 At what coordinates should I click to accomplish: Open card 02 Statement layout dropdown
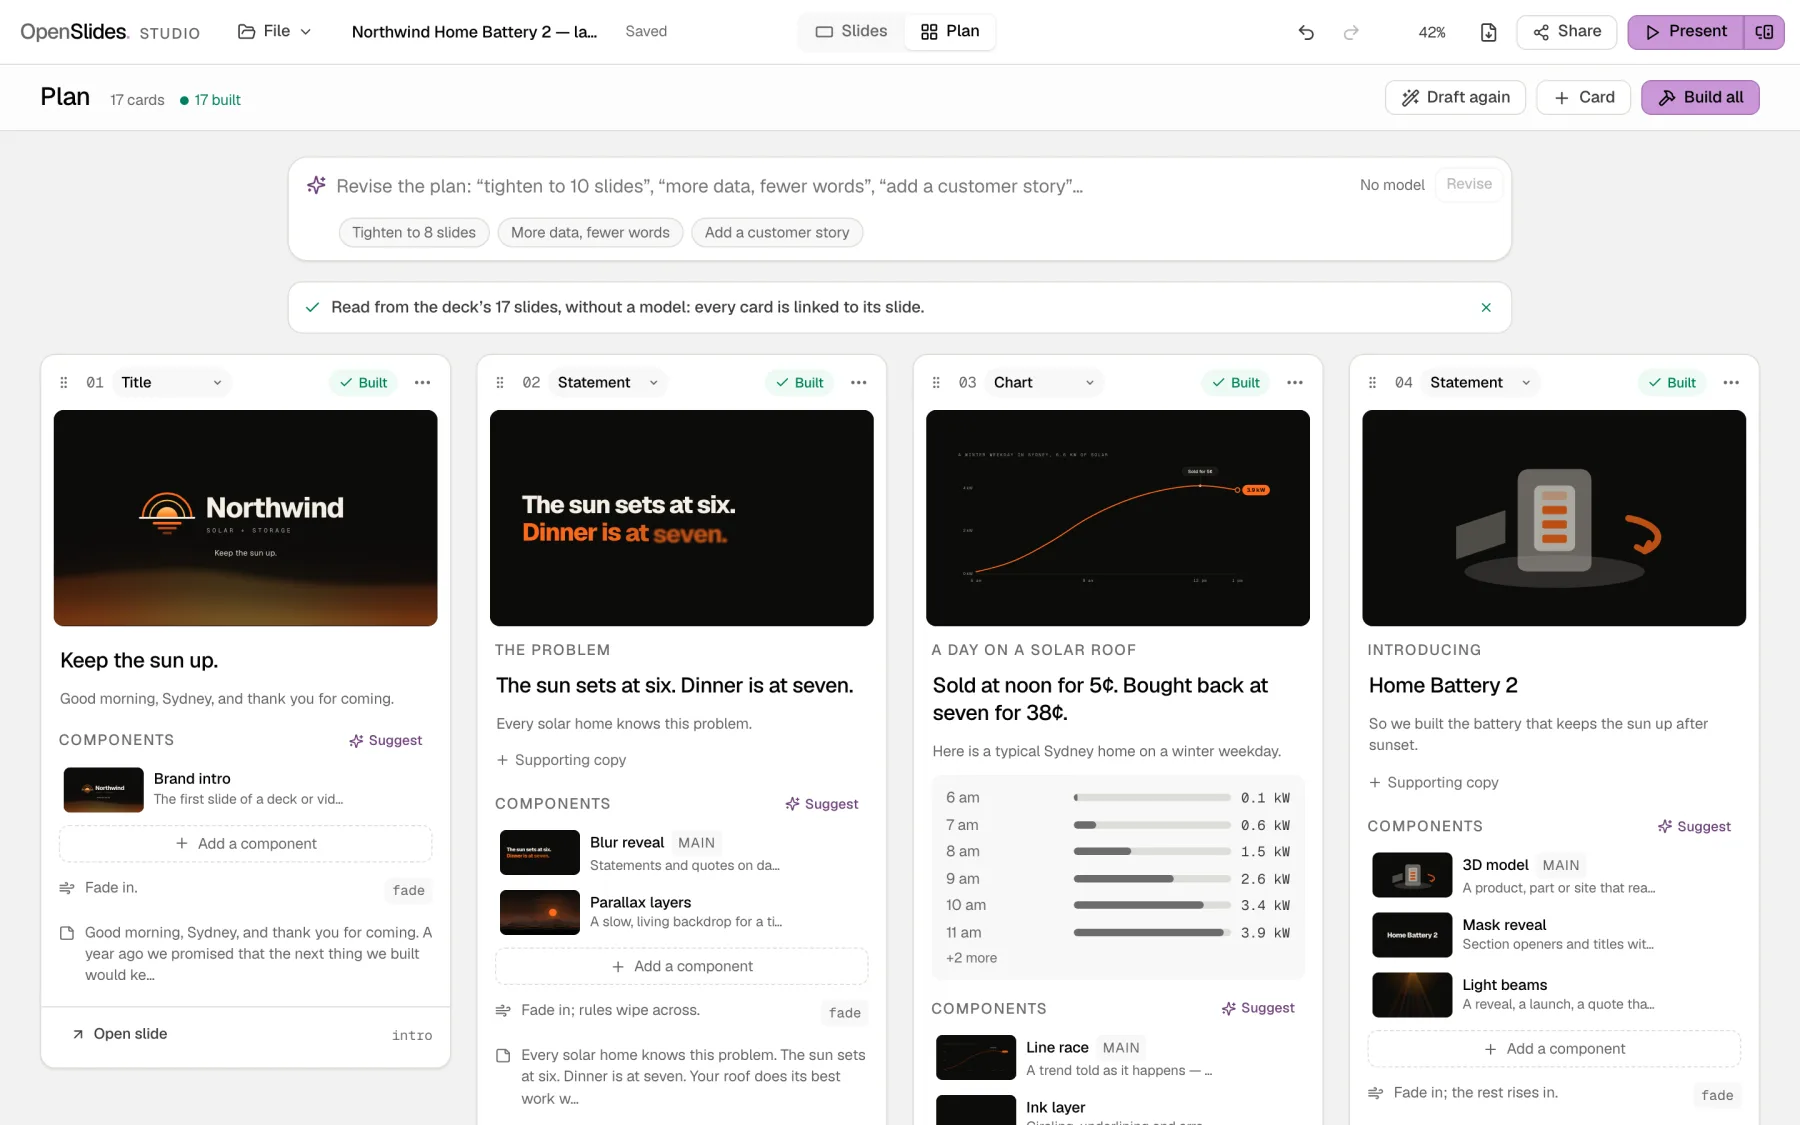(x=608, y=382)
